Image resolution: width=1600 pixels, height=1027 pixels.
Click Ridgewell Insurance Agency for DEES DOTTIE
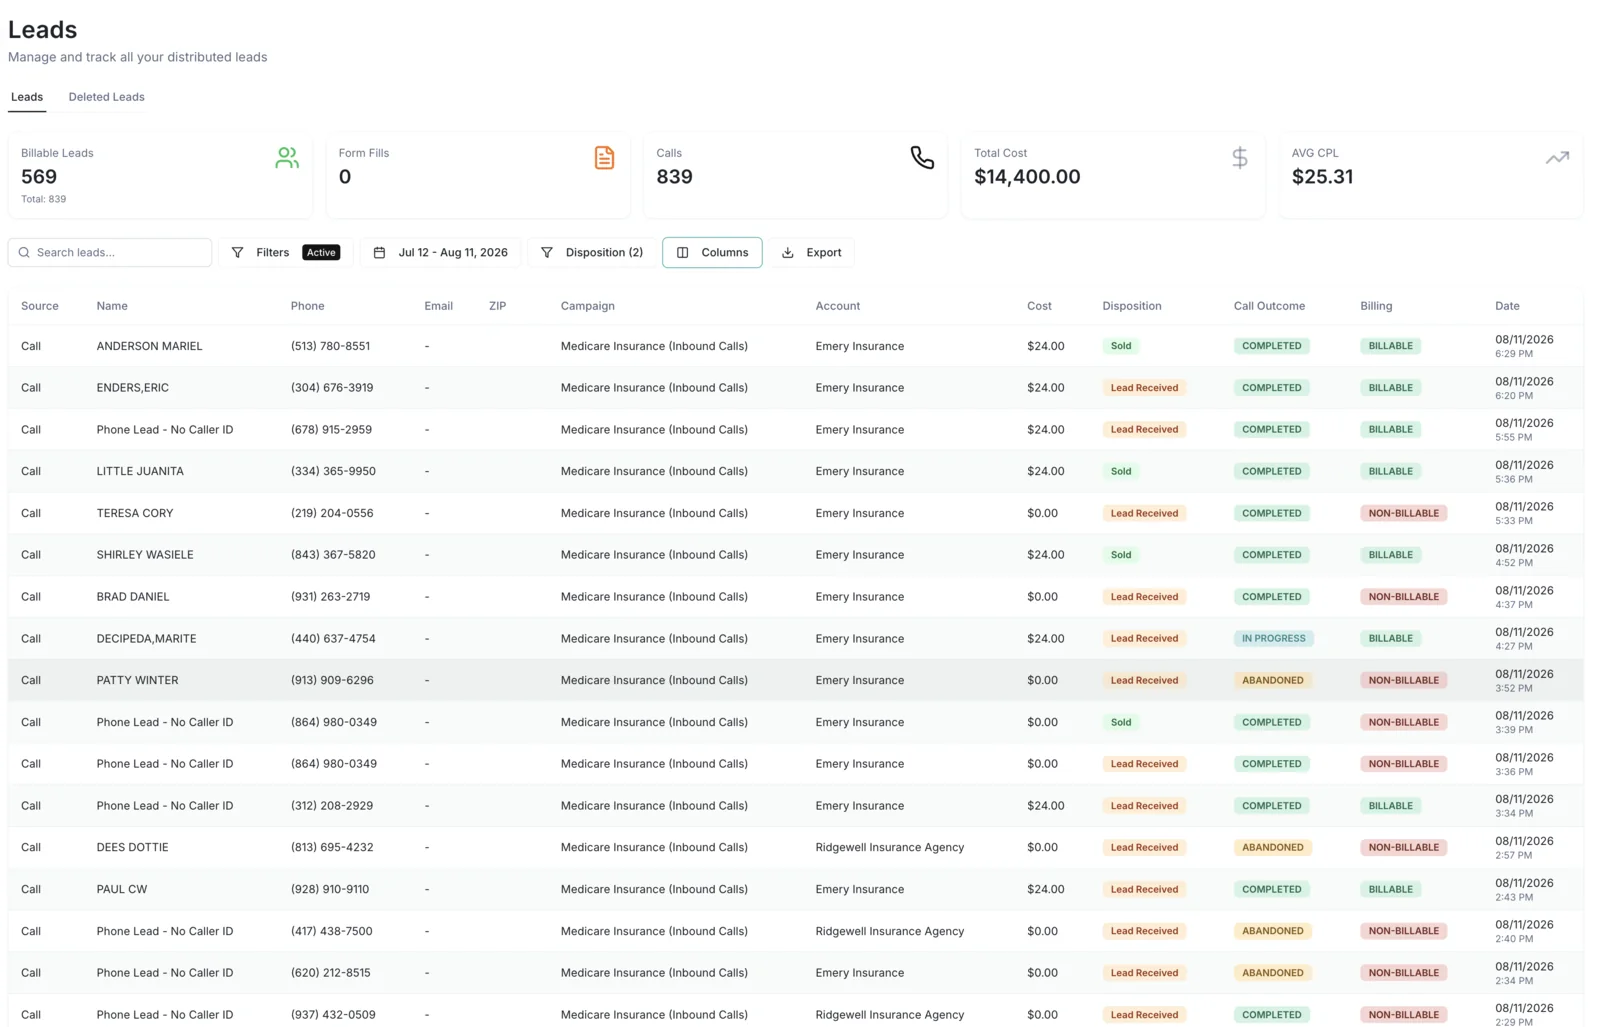coord(890,847)
